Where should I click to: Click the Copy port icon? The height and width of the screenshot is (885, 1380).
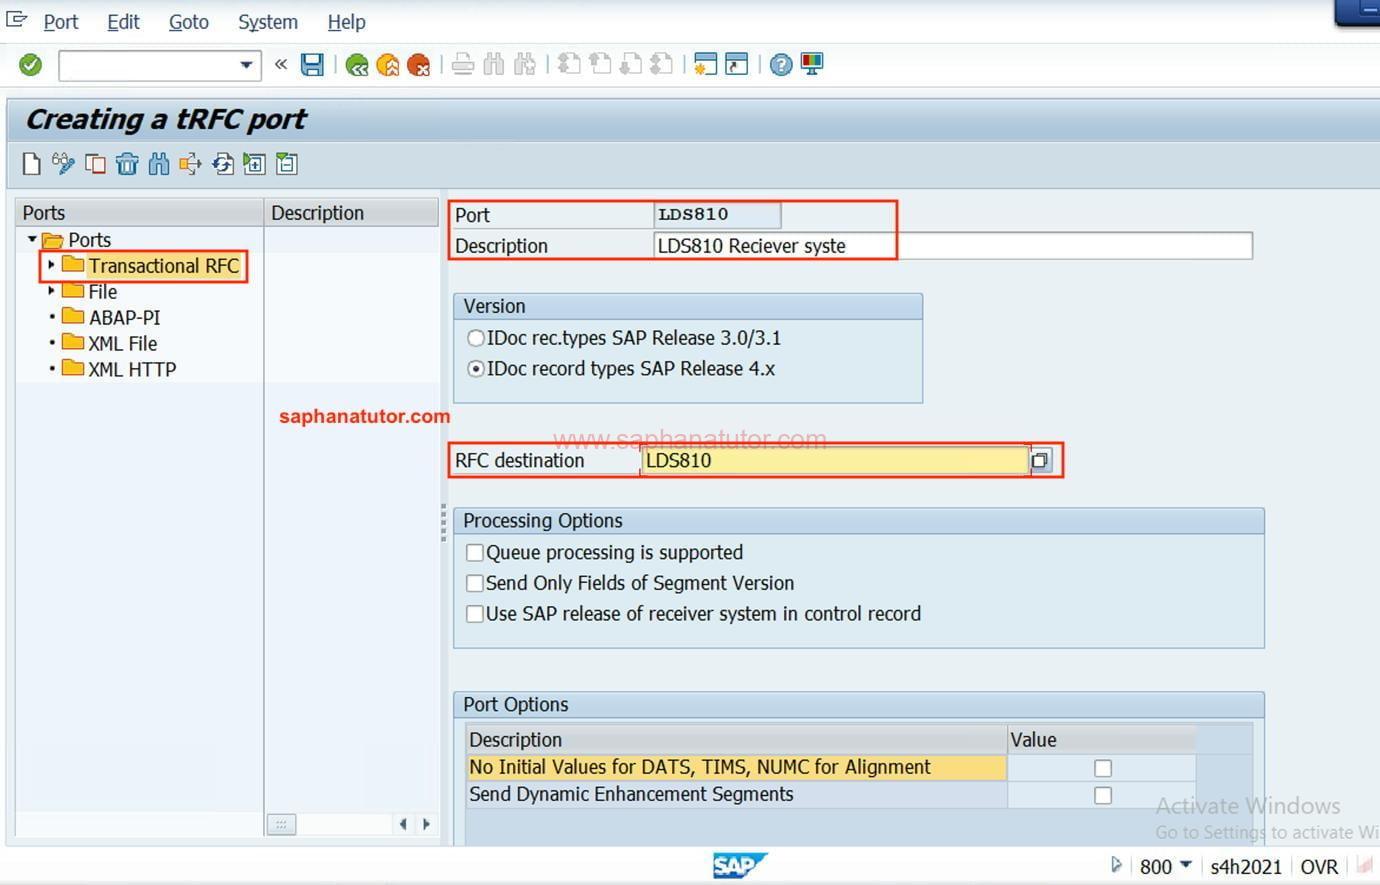pyautogui.click(x=96, y=164)
